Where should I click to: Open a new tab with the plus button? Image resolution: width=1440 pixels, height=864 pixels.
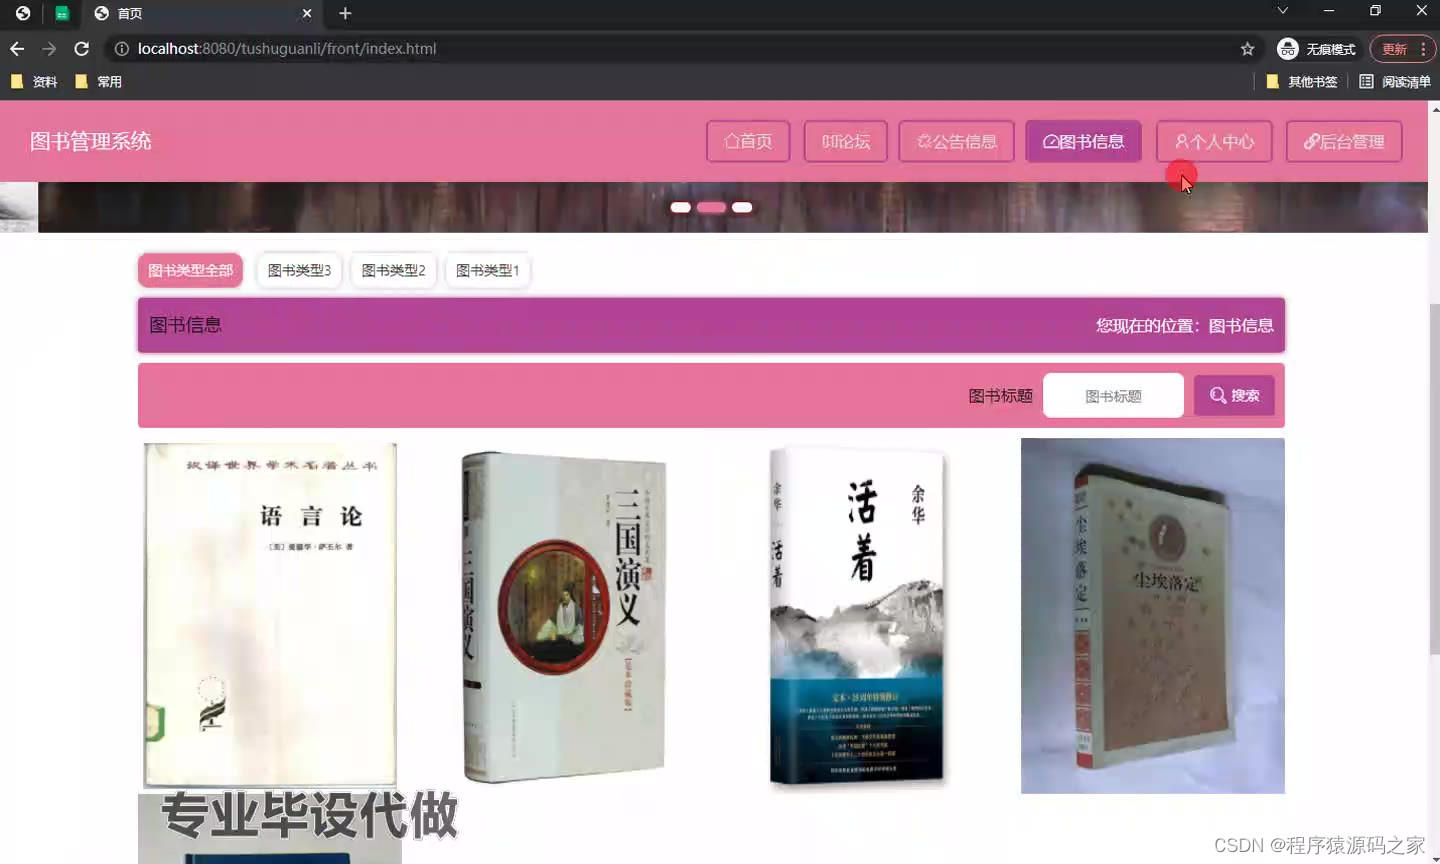click(x=345, y=13)
